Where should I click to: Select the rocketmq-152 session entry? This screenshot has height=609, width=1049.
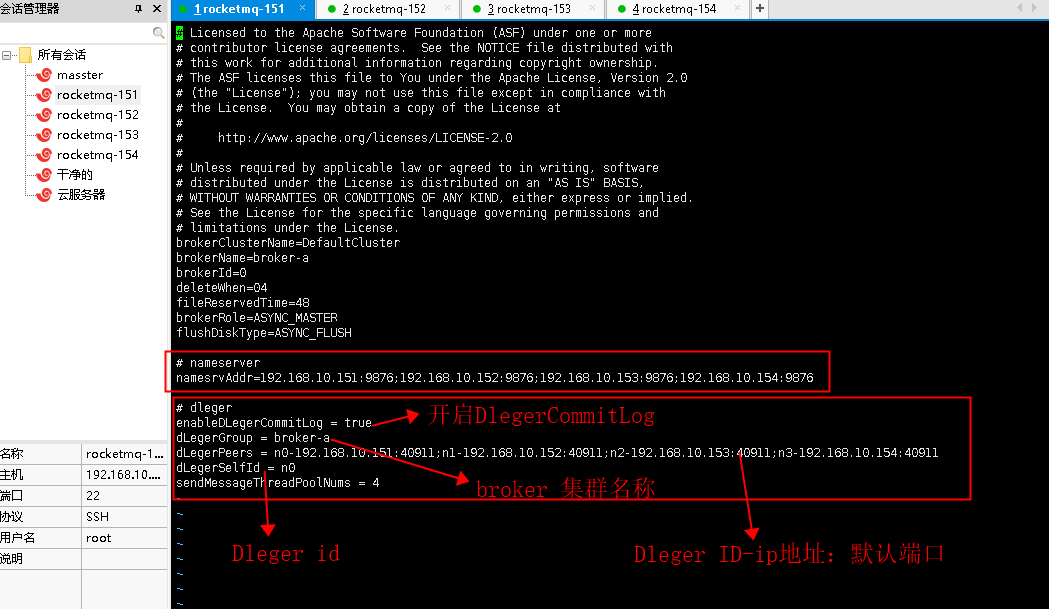[97, 115]
